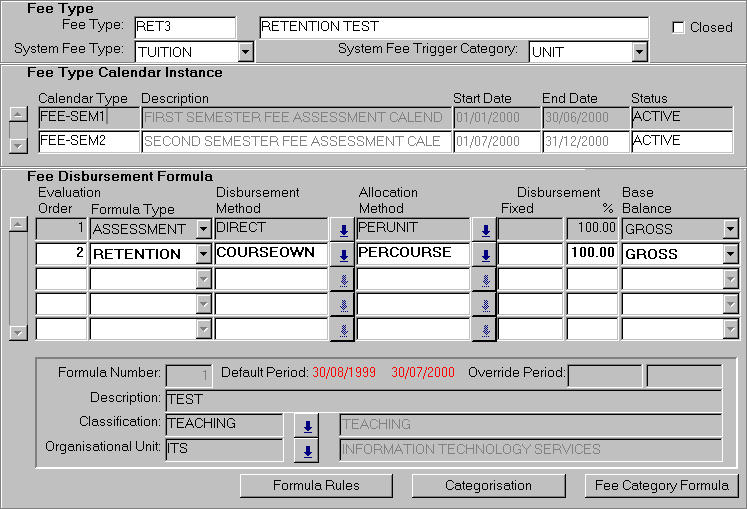Toggle the Closed checkbox

(678, 27)
